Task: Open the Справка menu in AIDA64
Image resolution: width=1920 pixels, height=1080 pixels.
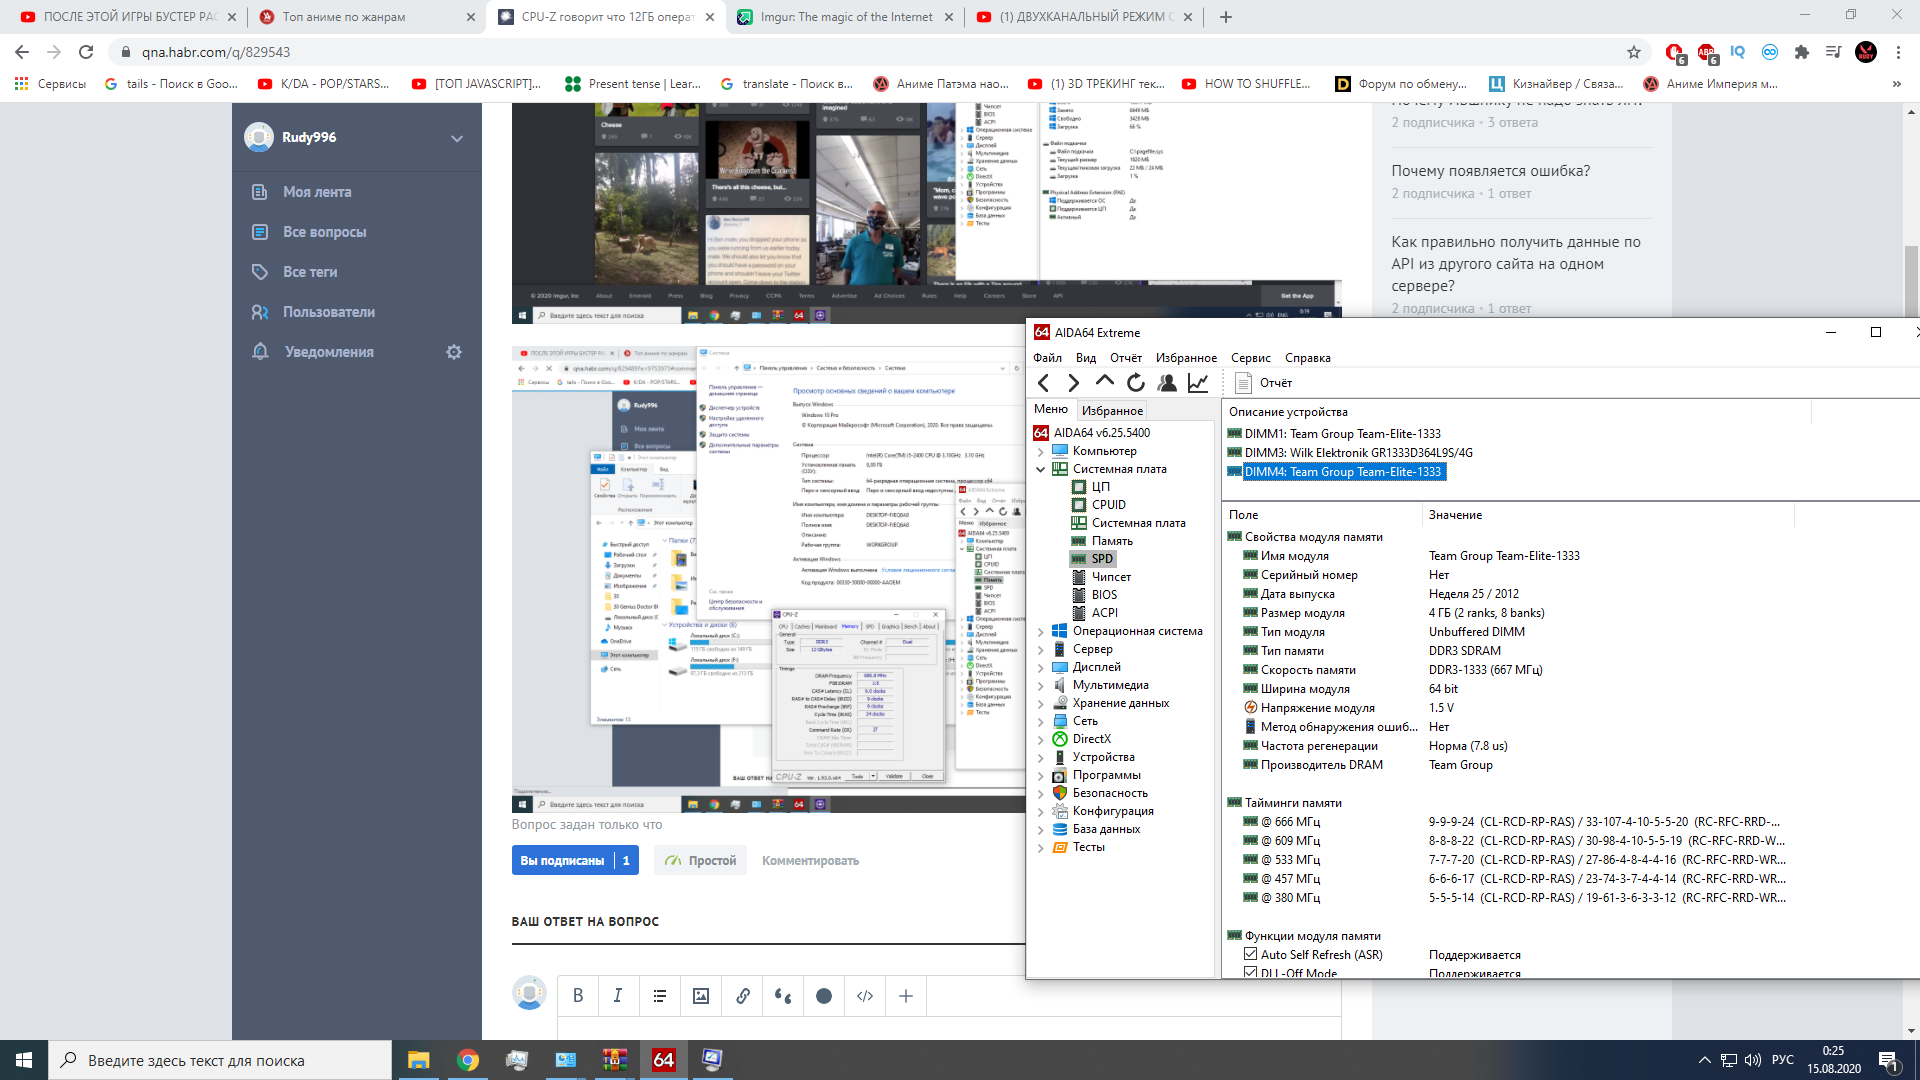Action: click(1307, 358)
